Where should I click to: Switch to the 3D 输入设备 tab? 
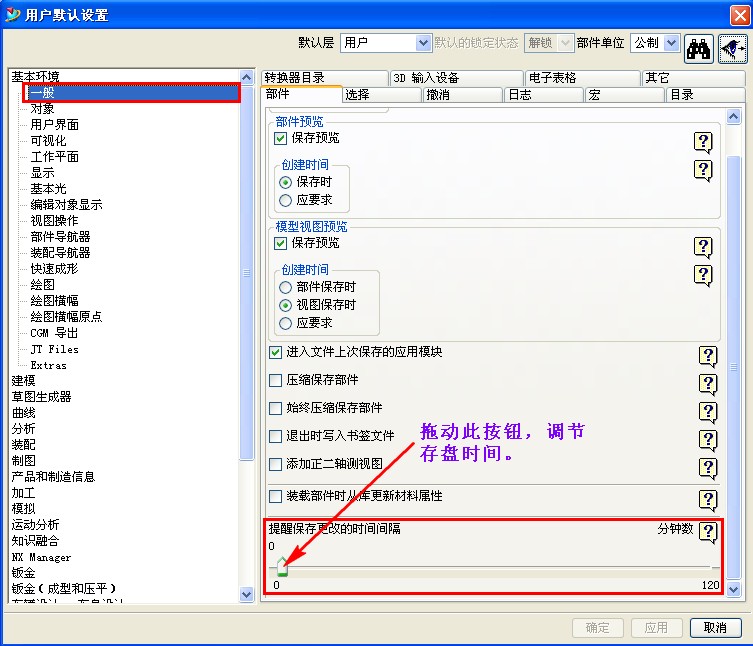(456, 78)
